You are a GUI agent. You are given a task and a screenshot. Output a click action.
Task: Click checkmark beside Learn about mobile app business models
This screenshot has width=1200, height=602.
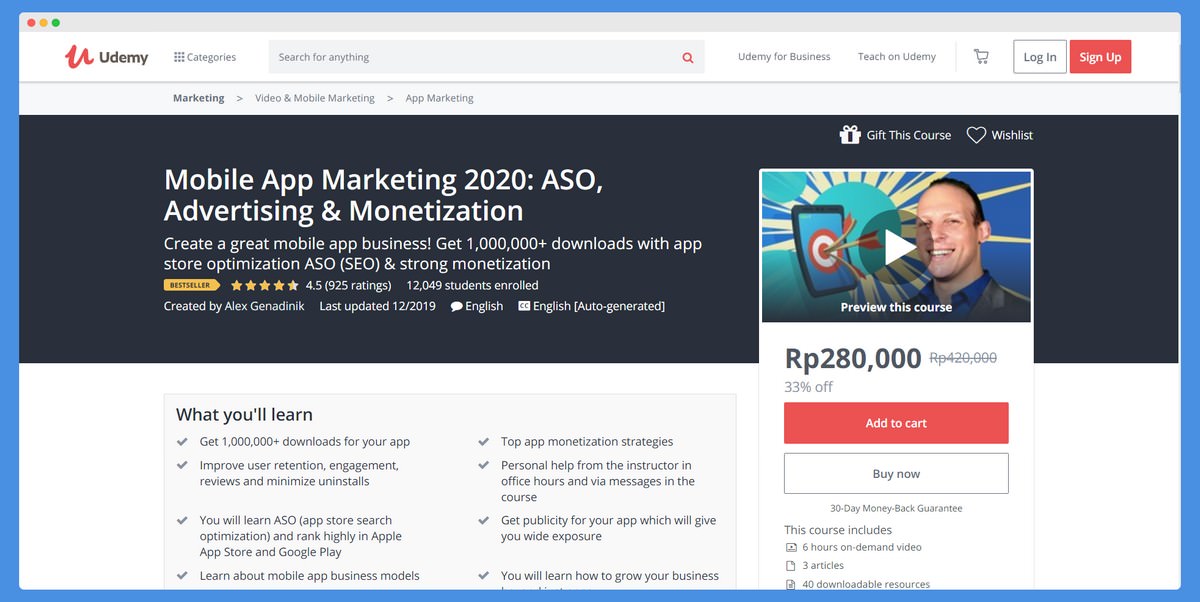tap(182, 576)
